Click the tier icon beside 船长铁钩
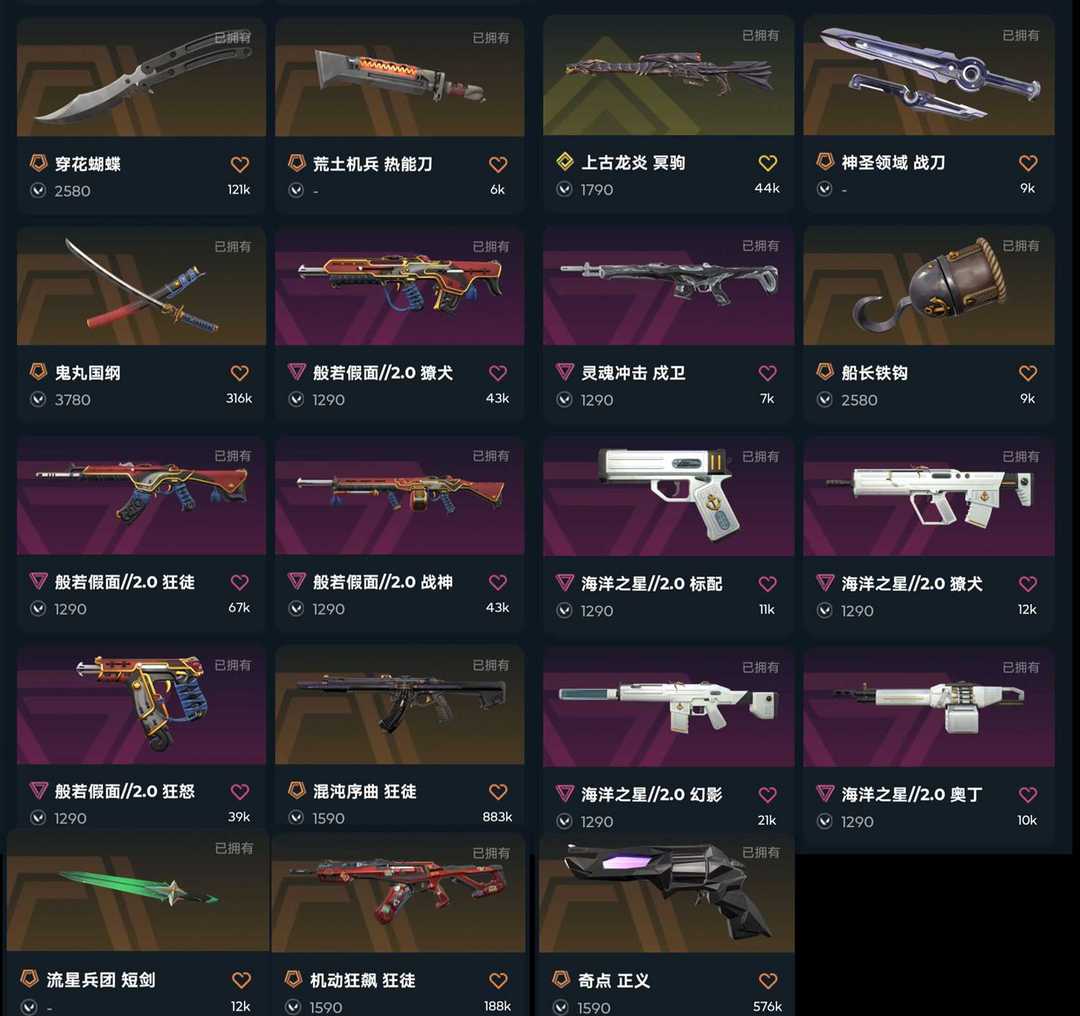The width and height of the screenshot is (1080, 1016). click(824, 372)
